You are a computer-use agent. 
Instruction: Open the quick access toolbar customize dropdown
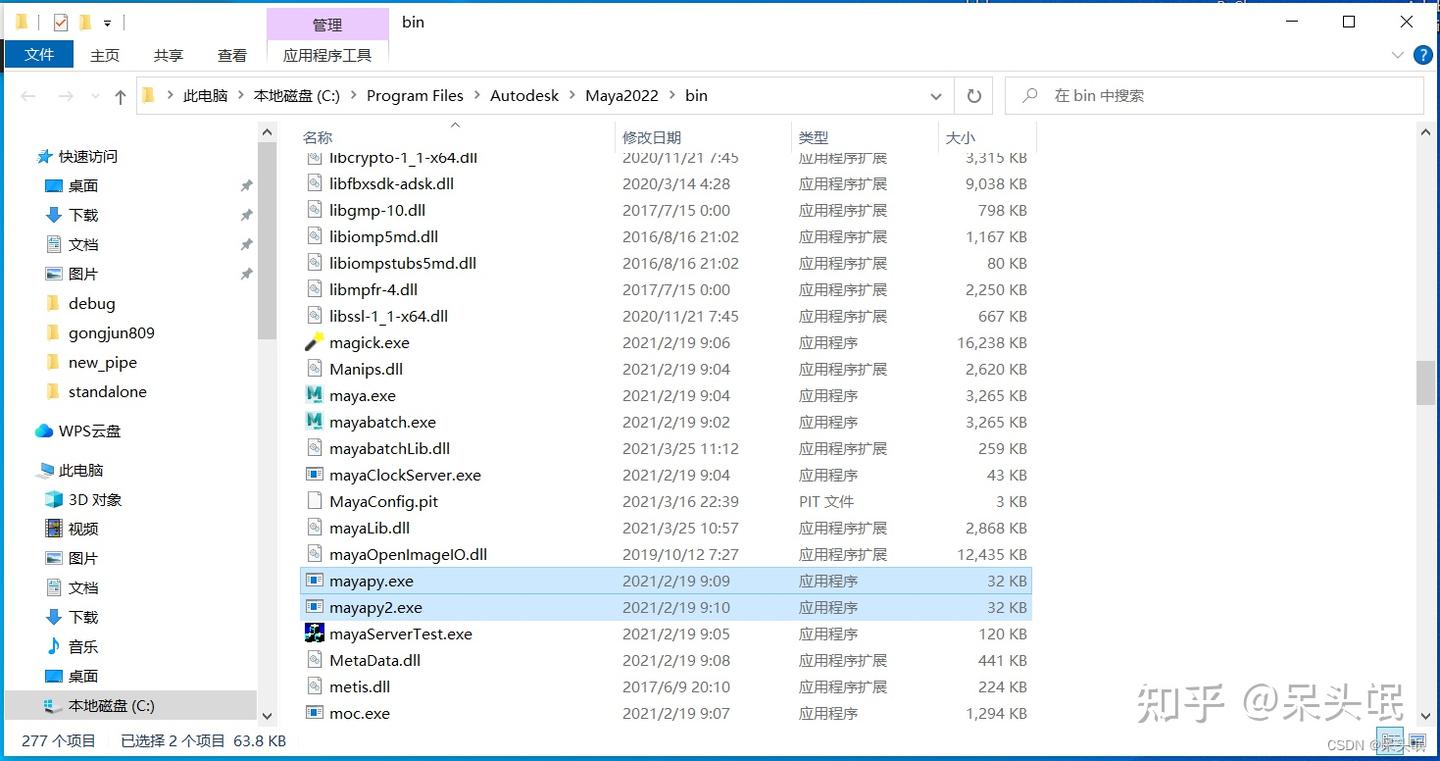point(106,21)
